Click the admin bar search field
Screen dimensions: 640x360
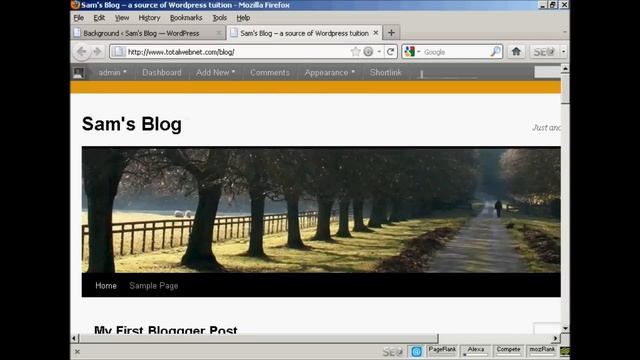tap(547, 72)
